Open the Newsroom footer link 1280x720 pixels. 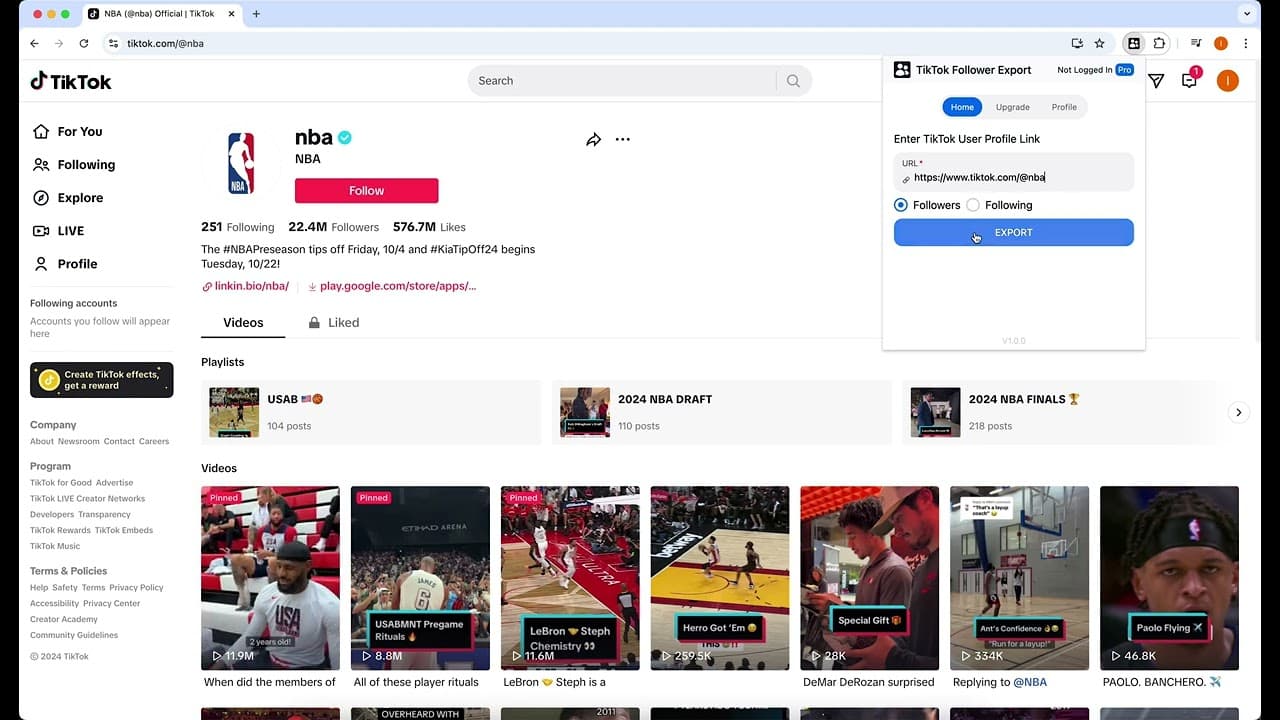click(x=79, y=442)
